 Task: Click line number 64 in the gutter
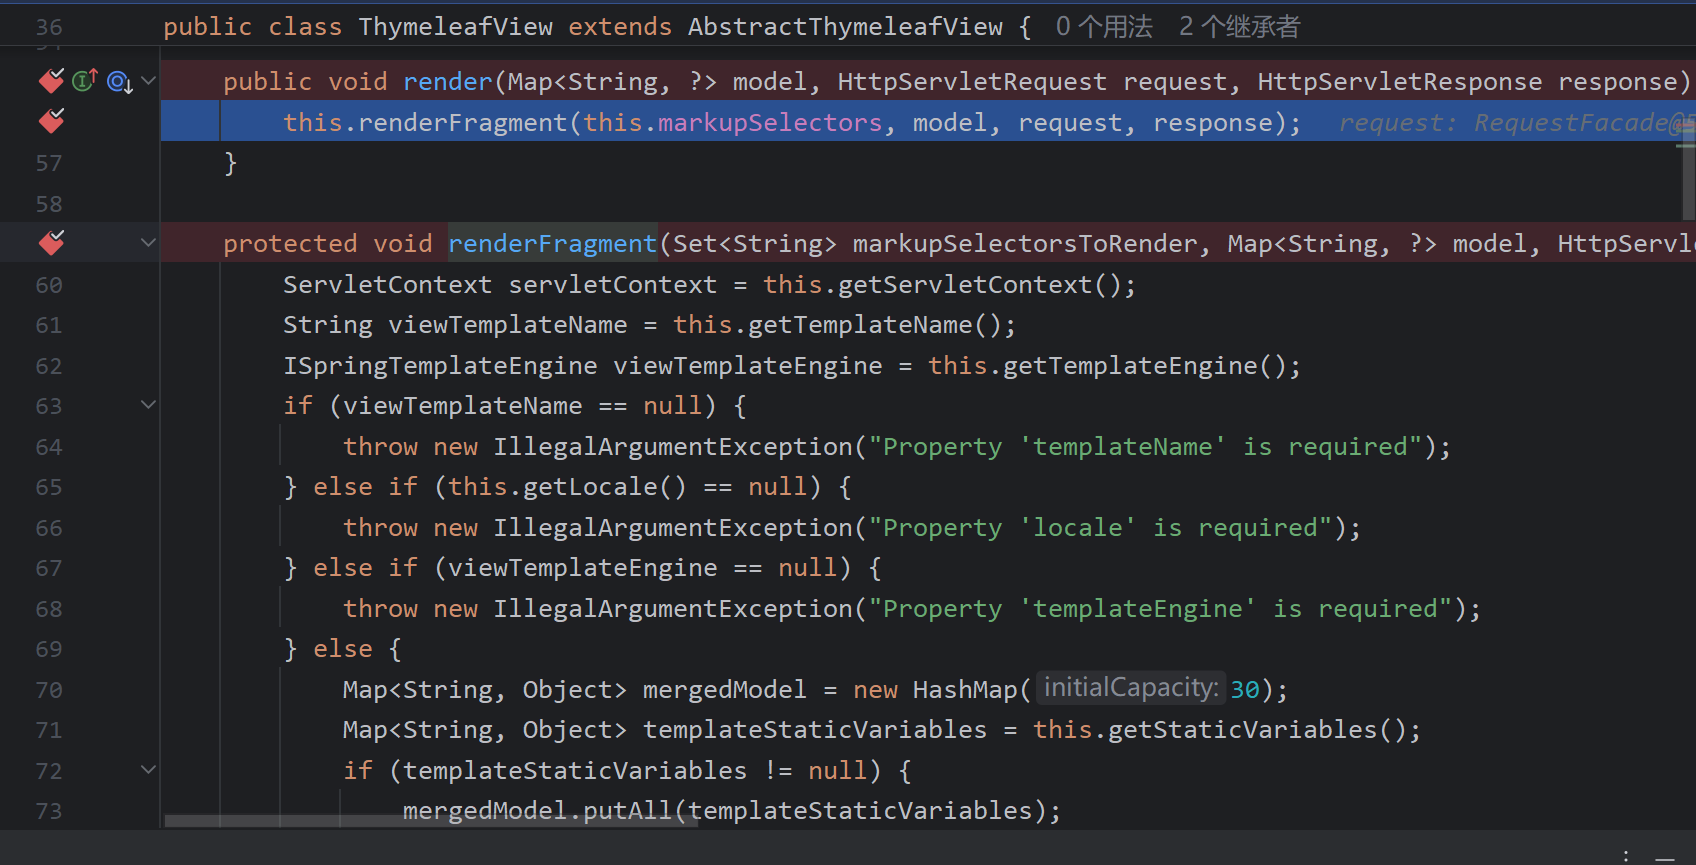pyautogui.click(x=49, y=447)
